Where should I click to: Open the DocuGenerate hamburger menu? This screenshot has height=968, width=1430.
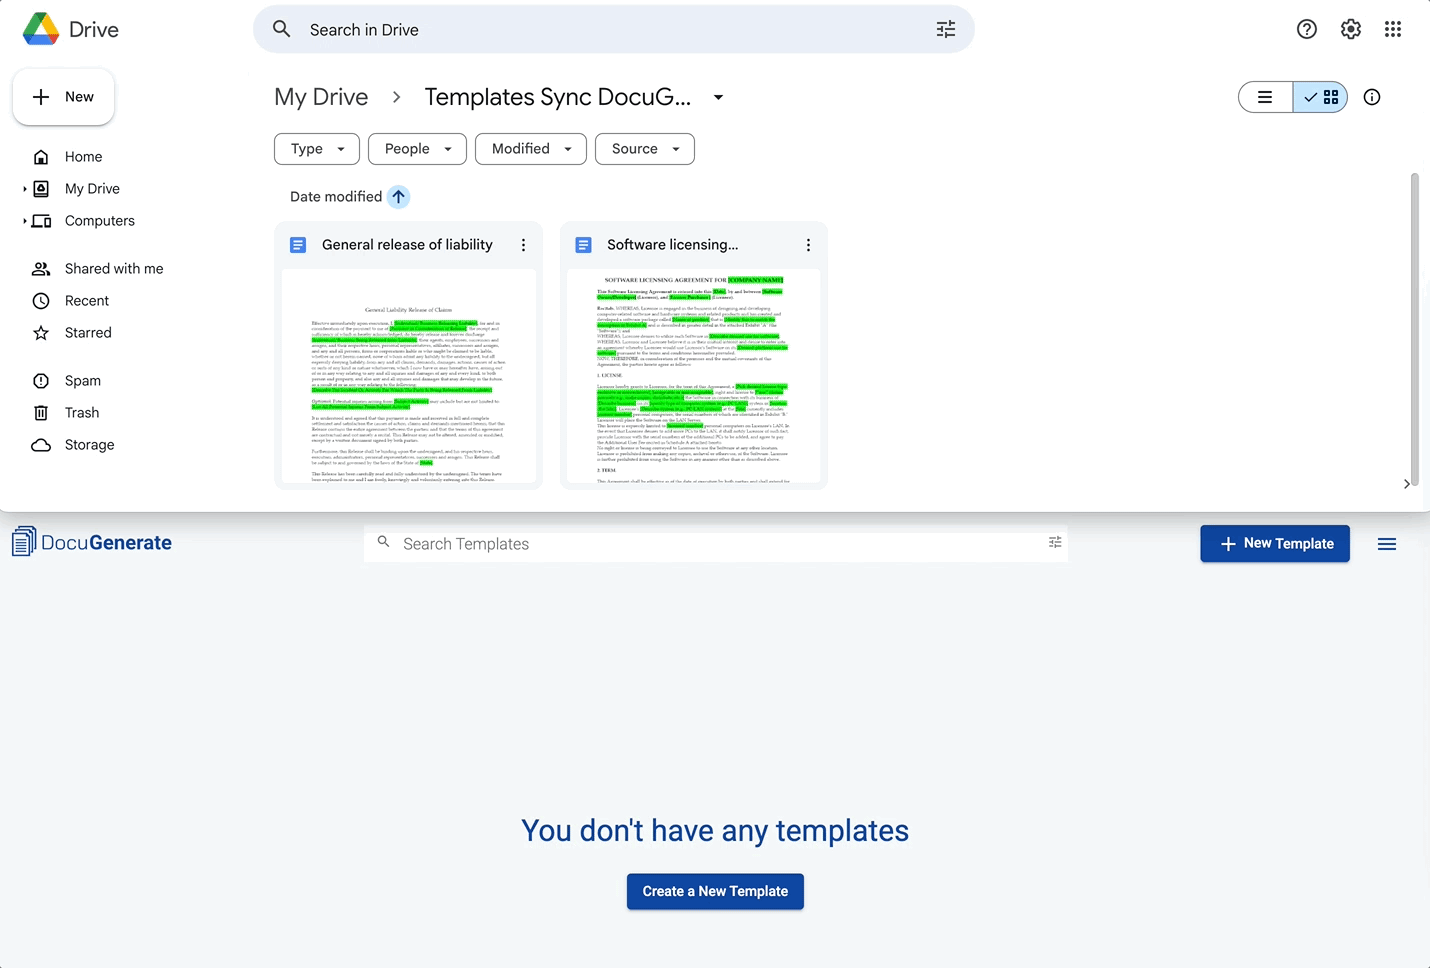coord(1387,544)
